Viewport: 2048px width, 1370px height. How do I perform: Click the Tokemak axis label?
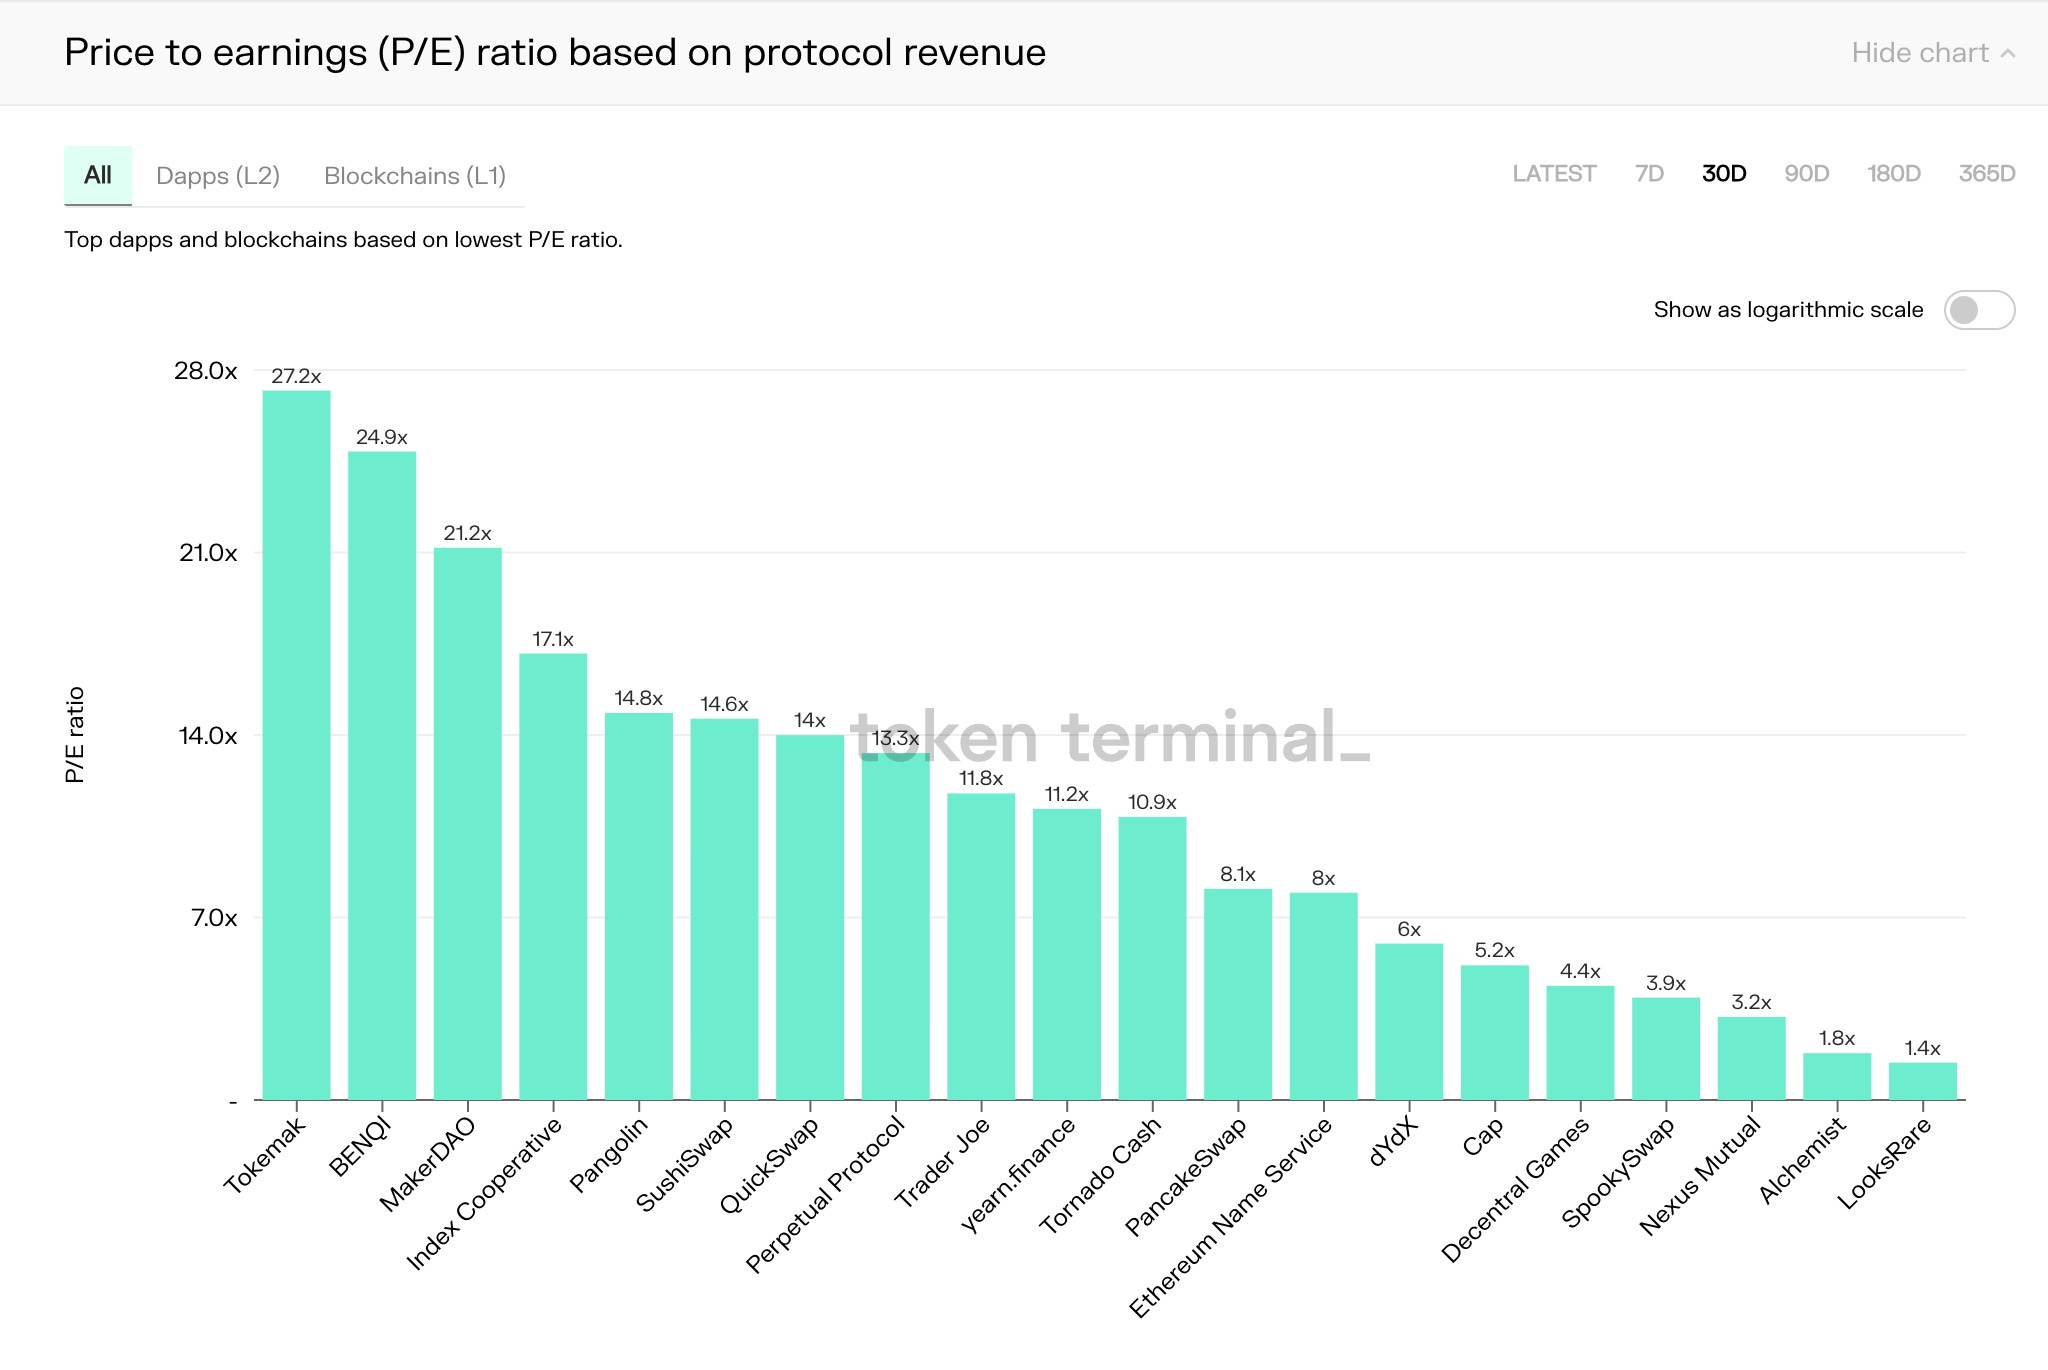tap(264, 1155)
